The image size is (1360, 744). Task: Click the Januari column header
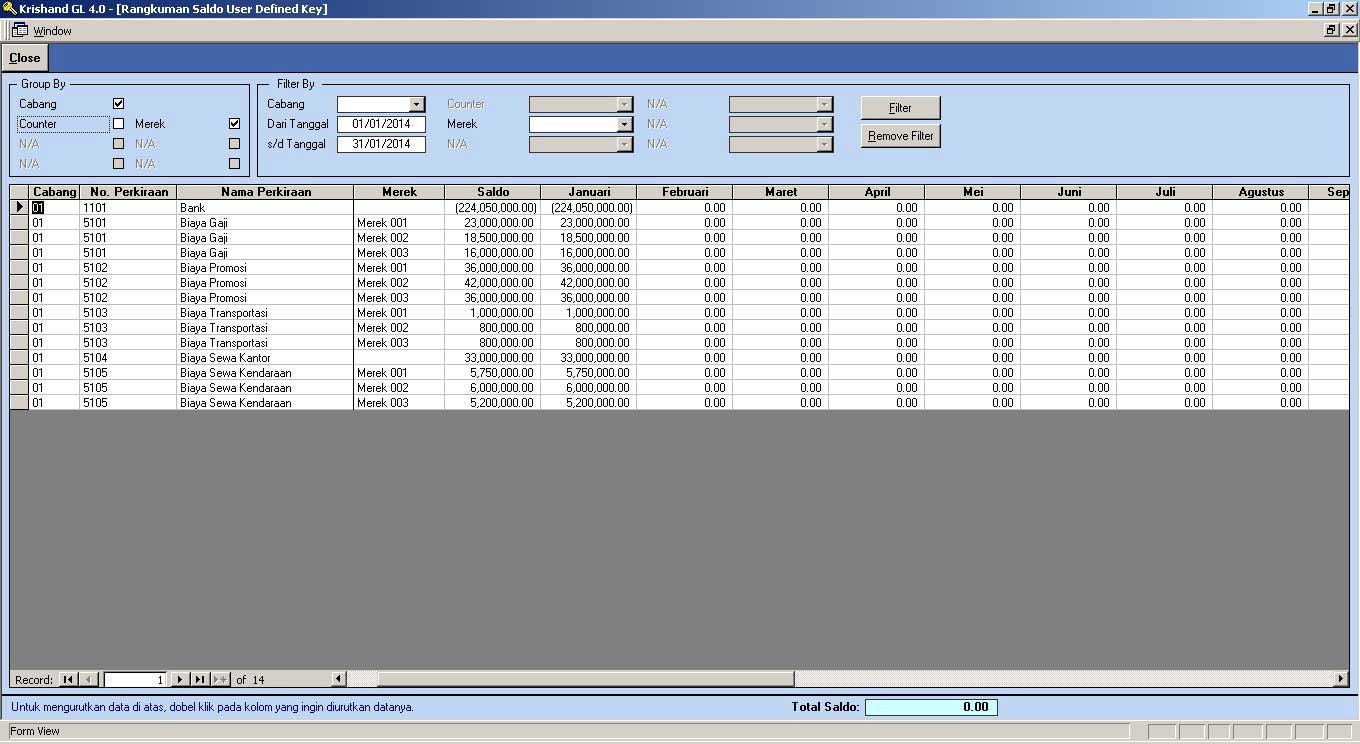pyautogui.click(x=589, y=192)
